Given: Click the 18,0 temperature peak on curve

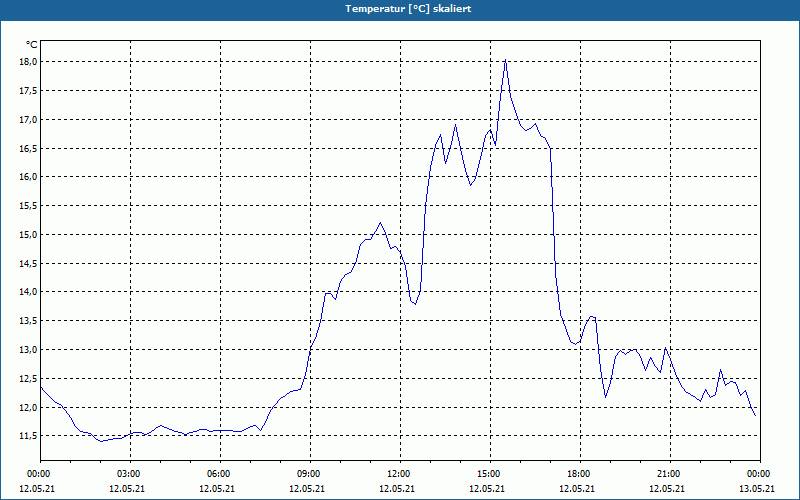Looking at the screenshot, I should (x=505, y=61).
